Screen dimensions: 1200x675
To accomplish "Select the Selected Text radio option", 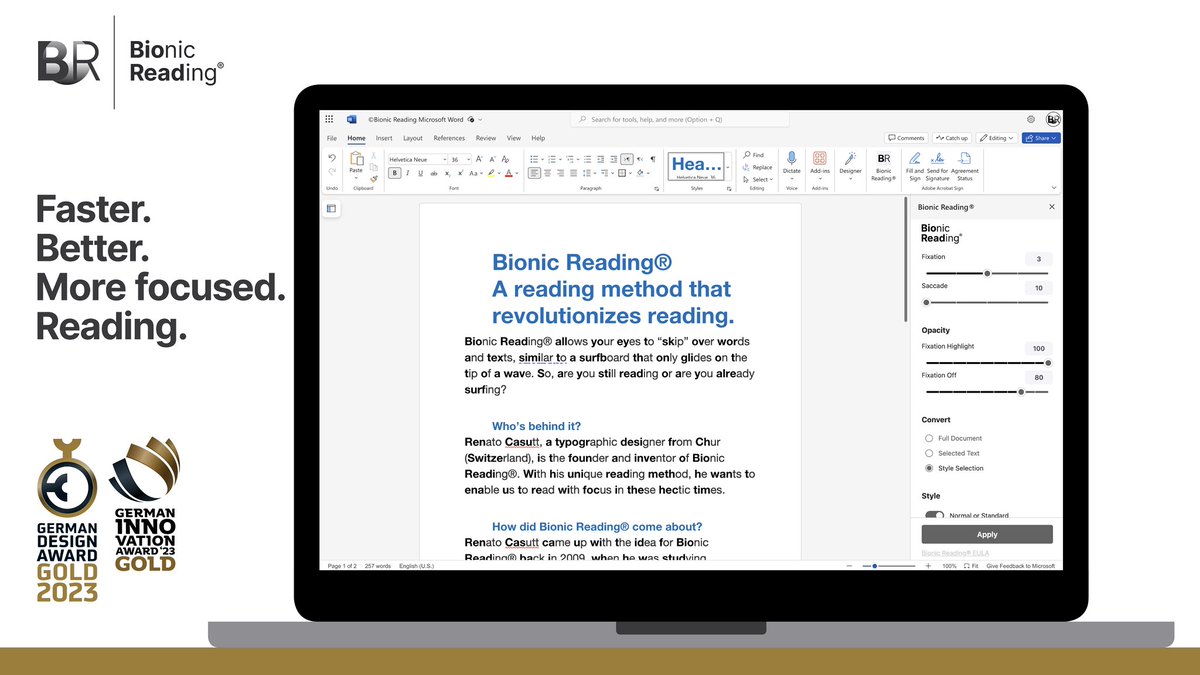I will click(929, 453).
